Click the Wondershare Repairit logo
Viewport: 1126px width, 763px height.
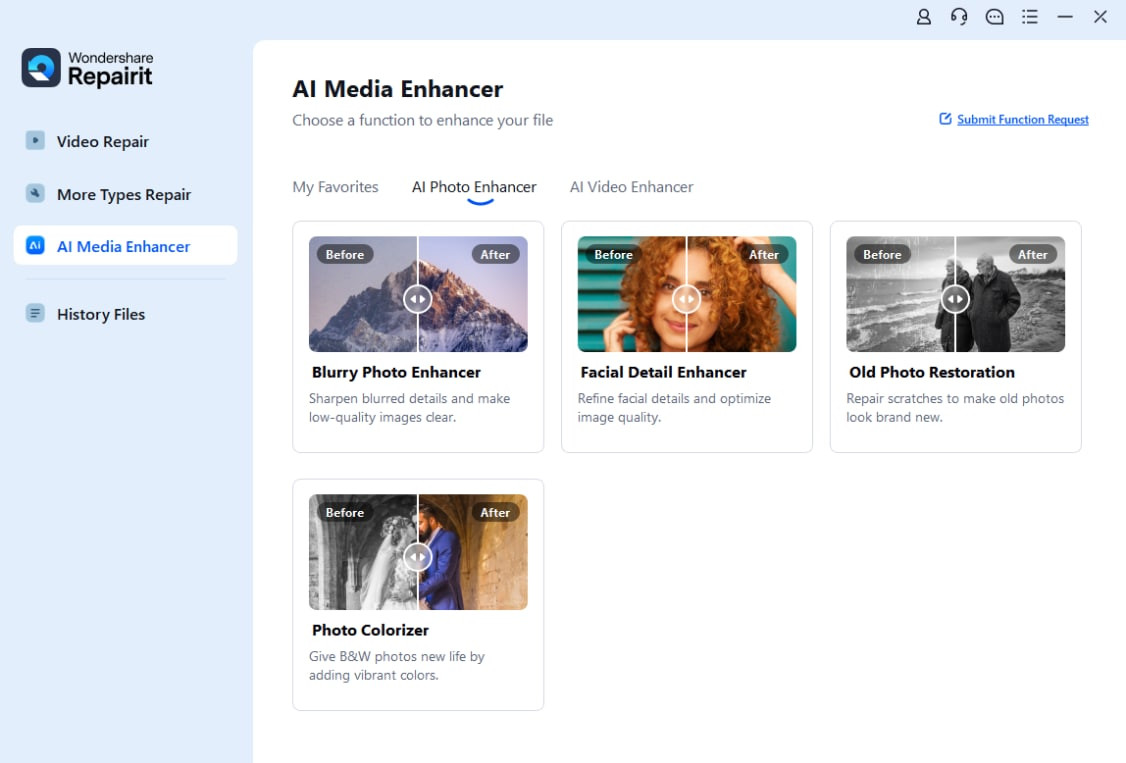(88, 68)
